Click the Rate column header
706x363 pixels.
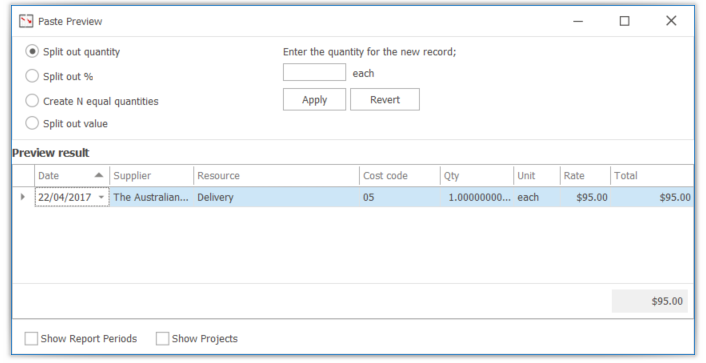[585, 176]
